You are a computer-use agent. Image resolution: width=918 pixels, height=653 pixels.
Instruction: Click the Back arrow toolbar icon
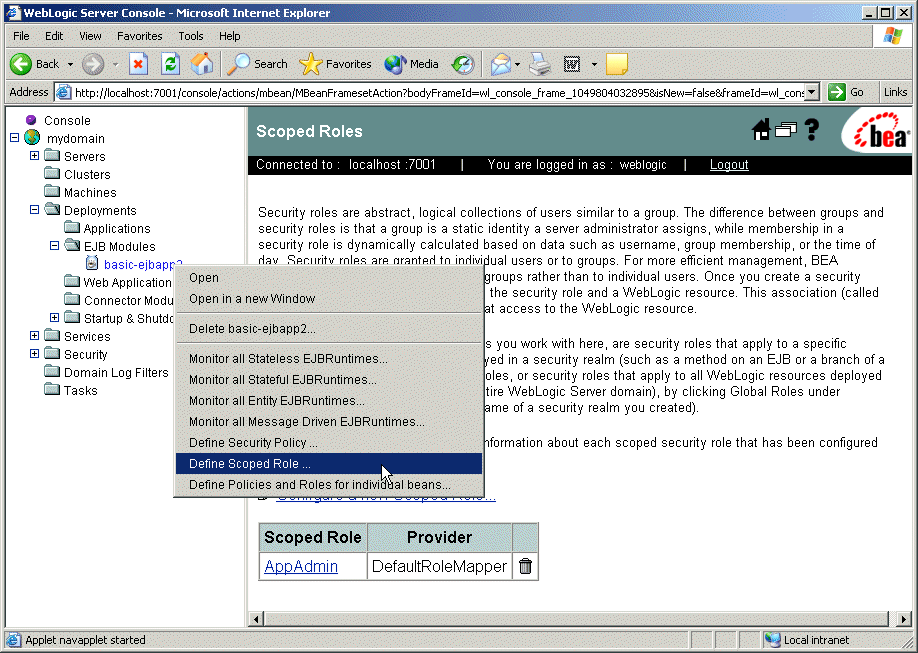click(x=21, y=64)
